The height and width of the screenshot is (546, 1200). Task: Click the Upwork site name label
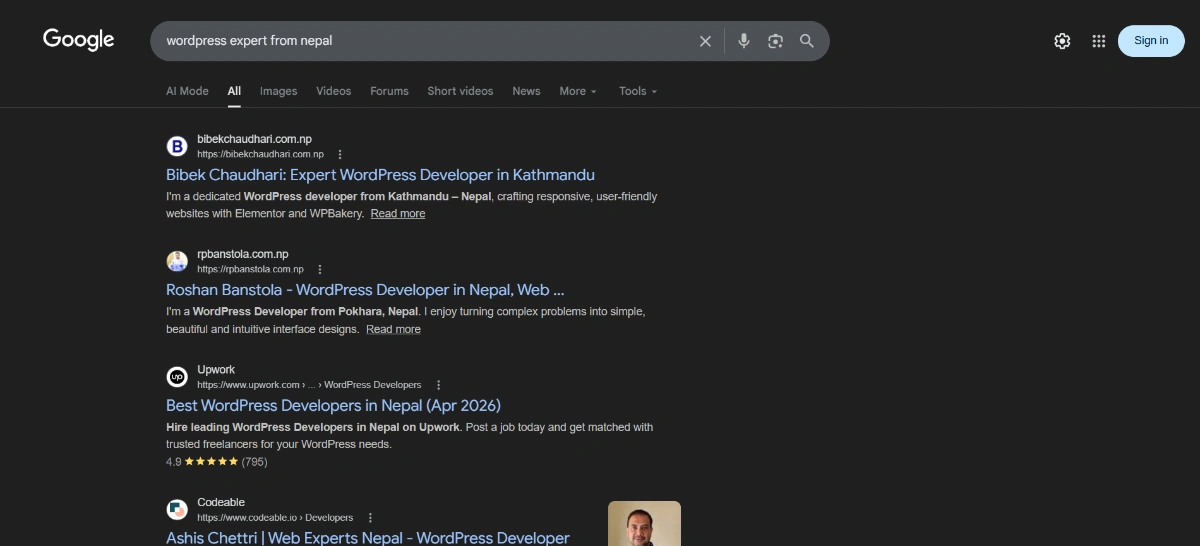coord(216,370)
